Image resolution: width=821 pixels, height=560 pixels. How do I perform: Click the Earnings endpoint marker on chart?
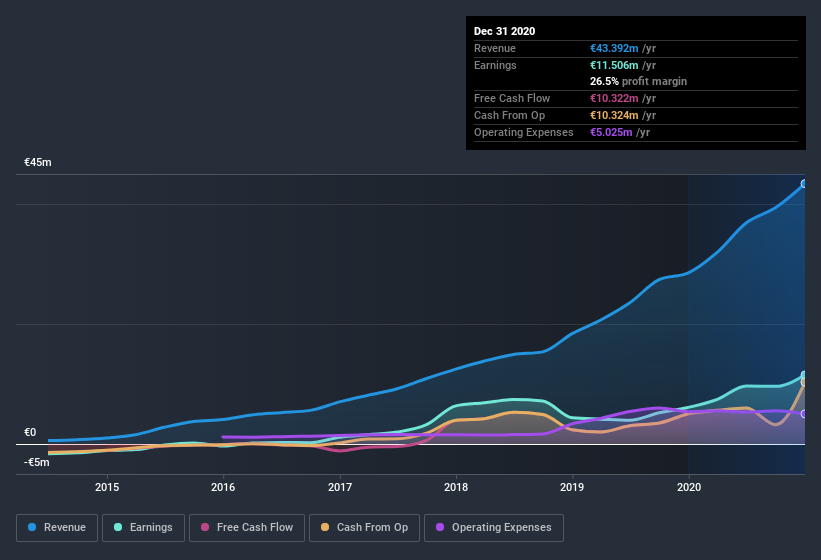pos(804,375)
